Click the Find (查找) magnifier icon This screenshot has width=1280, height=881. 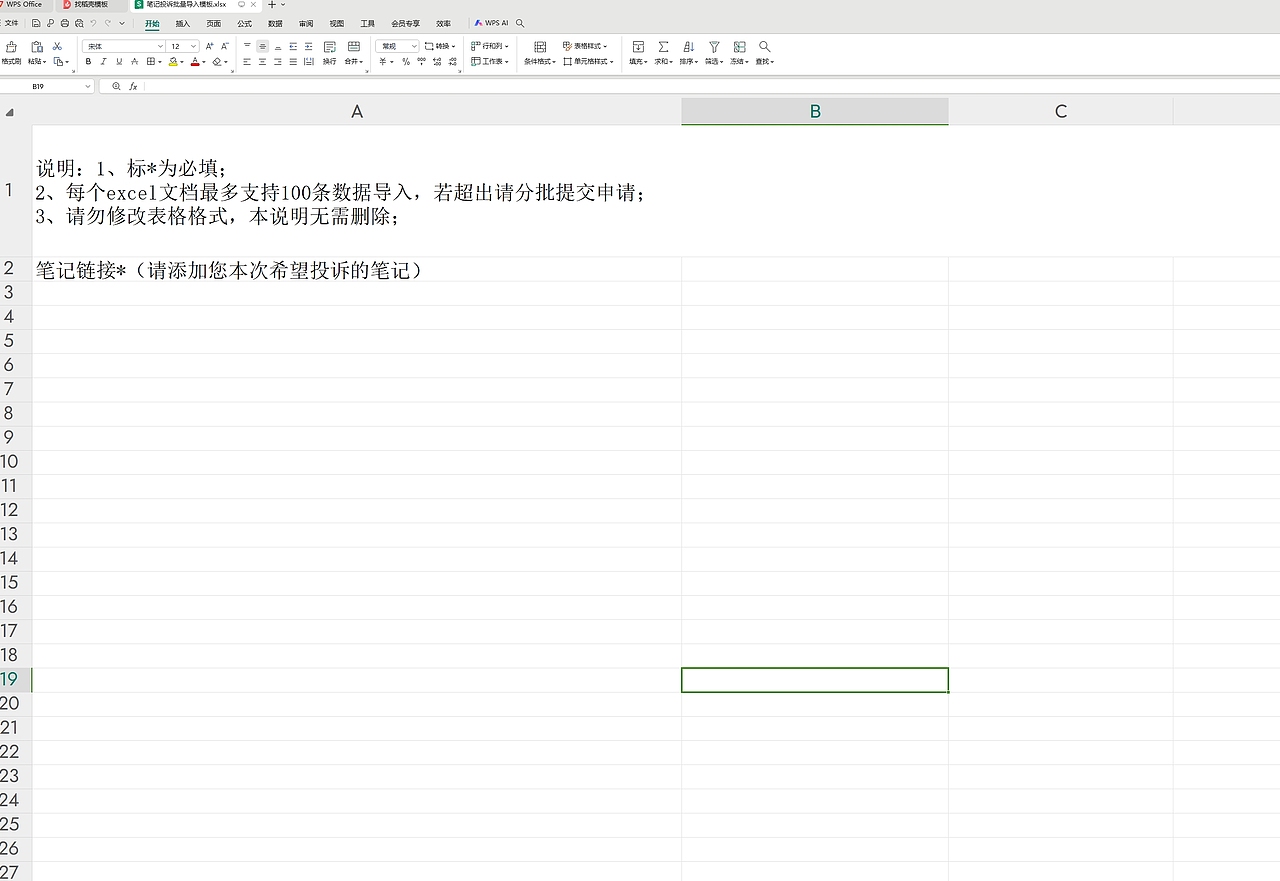coord(765,47)
